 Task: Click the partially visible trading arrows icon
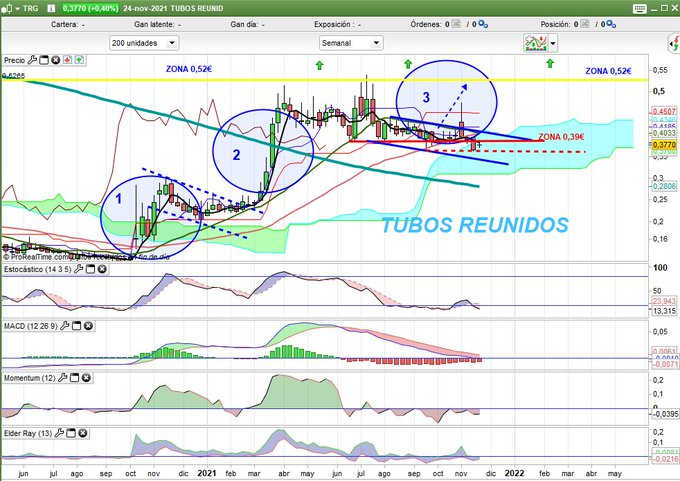pyautogui.click(x=674, y=43)
